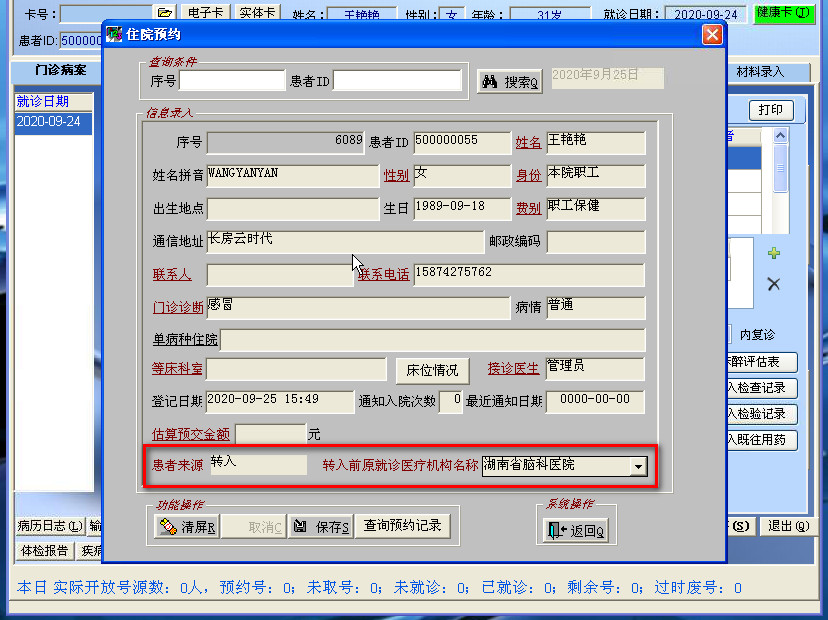
Task: Switch to the 门诊病案 tab
Action: point(60,72)
